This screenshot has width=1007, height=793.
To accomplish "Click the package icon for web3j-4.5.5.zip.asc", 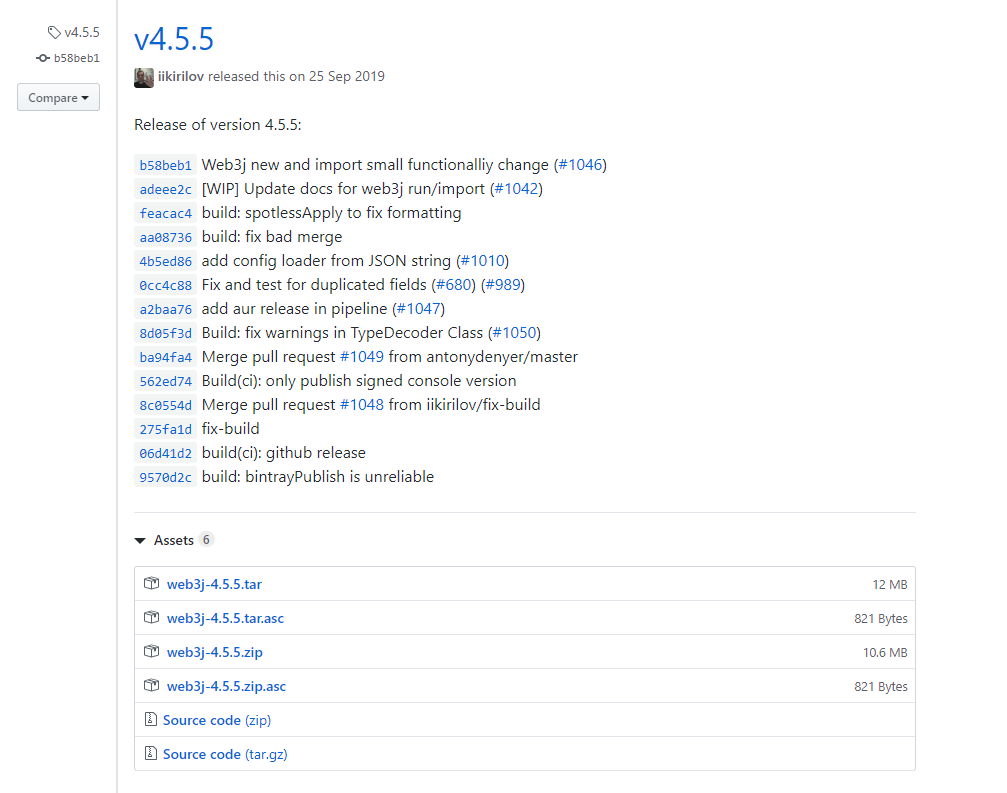I will pos(152,686).
